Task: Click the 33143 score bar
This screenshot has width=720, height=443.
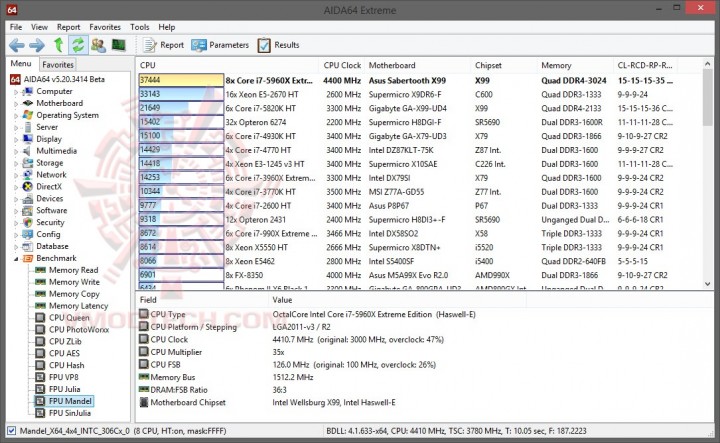Action: tap(181, 94)
